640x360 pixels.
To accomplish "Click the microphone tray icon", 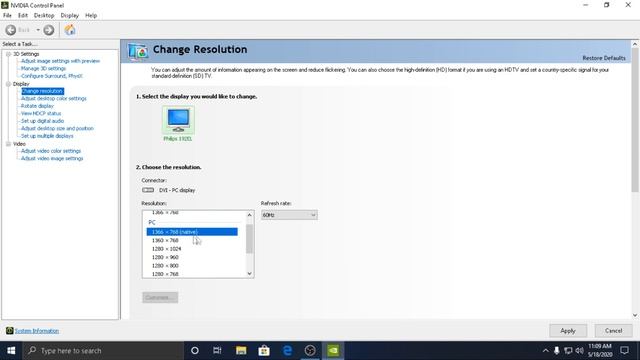I will 557,351.
